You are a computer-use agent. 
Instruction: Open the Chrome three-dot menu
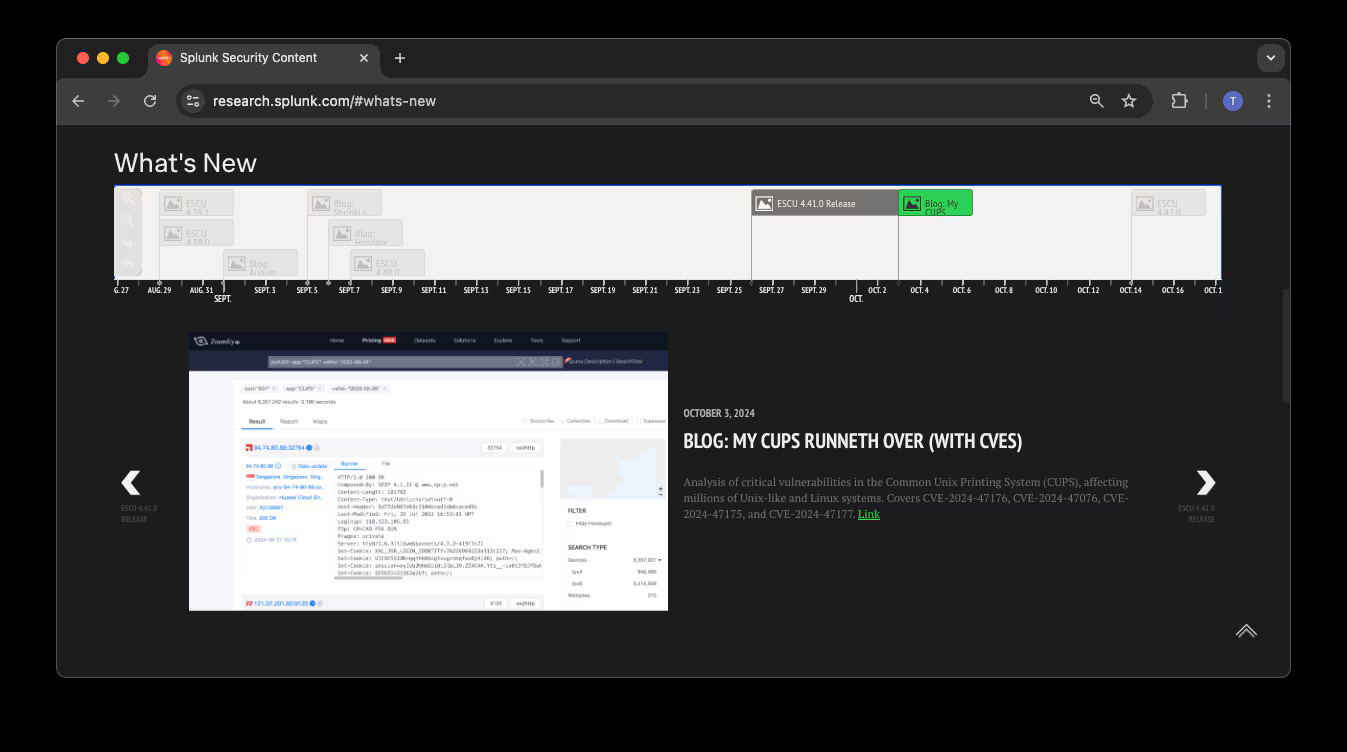(x=1268, y=101)
